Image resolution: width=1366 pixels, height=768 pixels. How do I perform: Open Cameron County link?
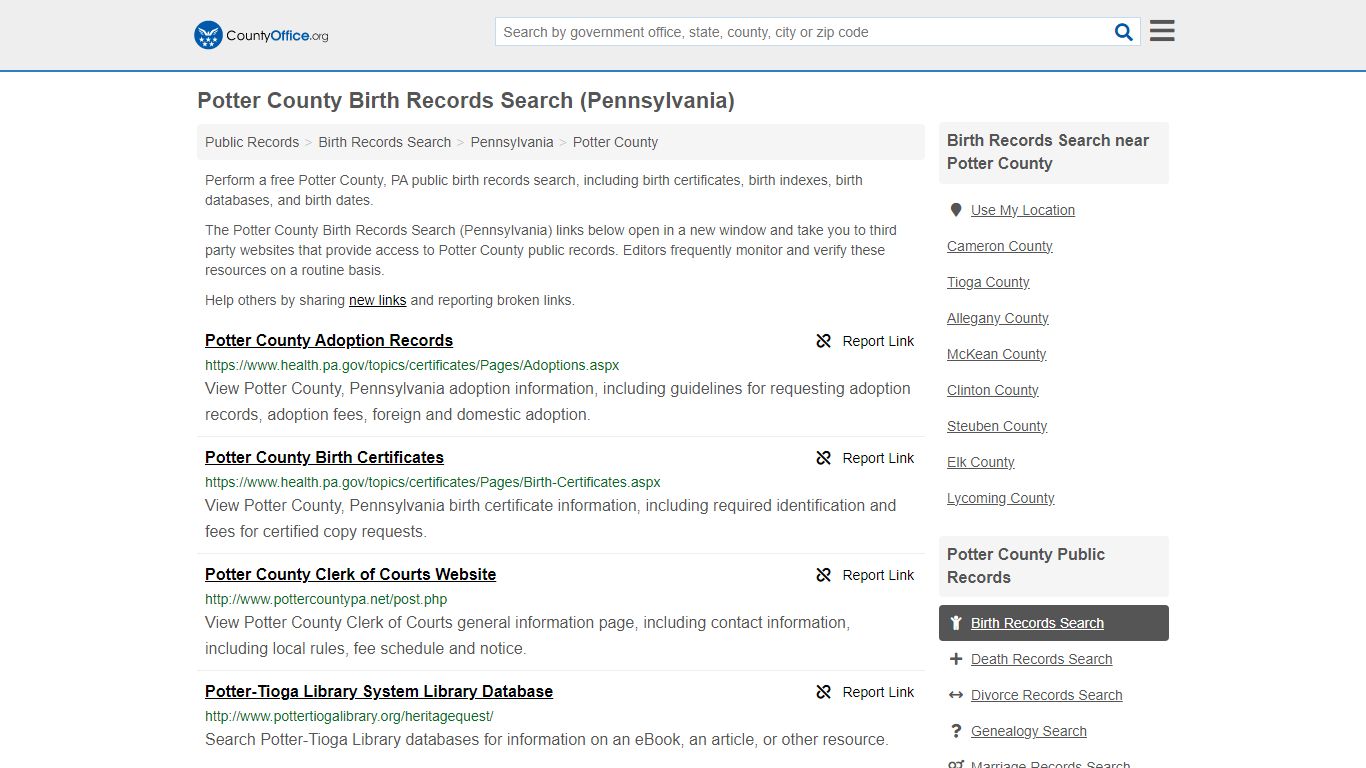pyautogui.click(x=1000, y=246)
